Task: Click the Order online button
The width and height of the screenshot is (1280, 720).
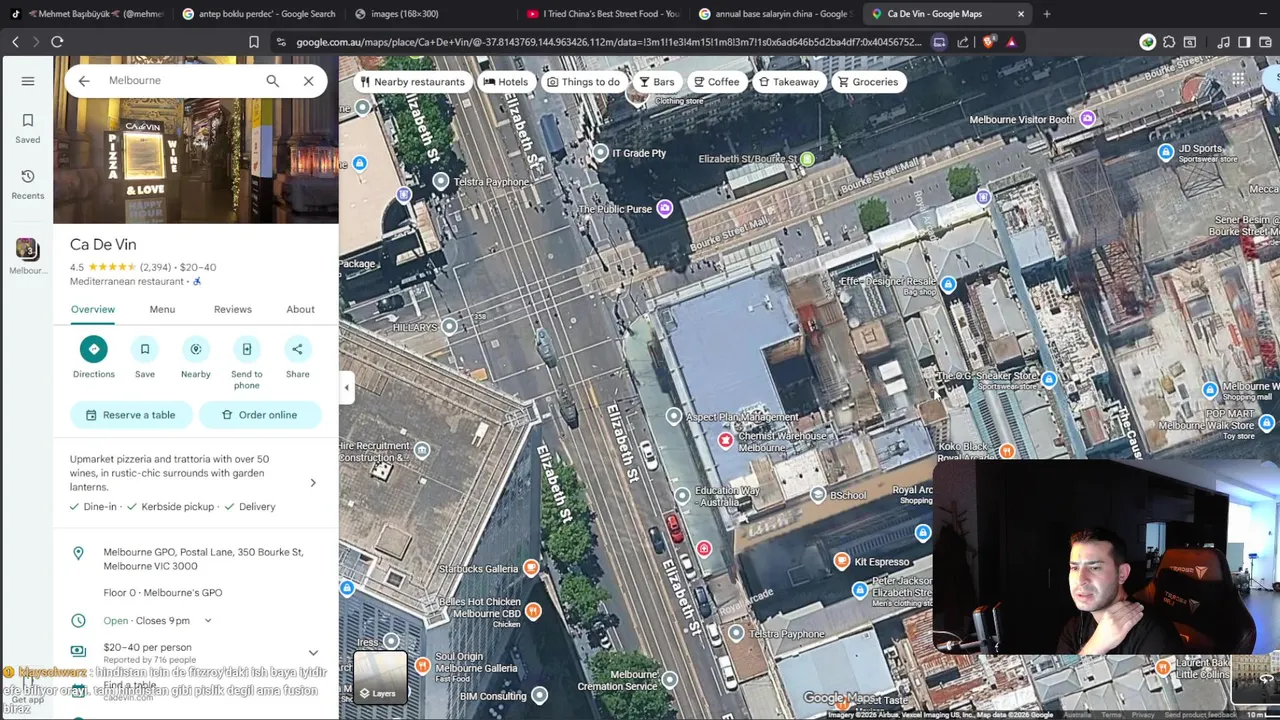Action: point(260,415)
